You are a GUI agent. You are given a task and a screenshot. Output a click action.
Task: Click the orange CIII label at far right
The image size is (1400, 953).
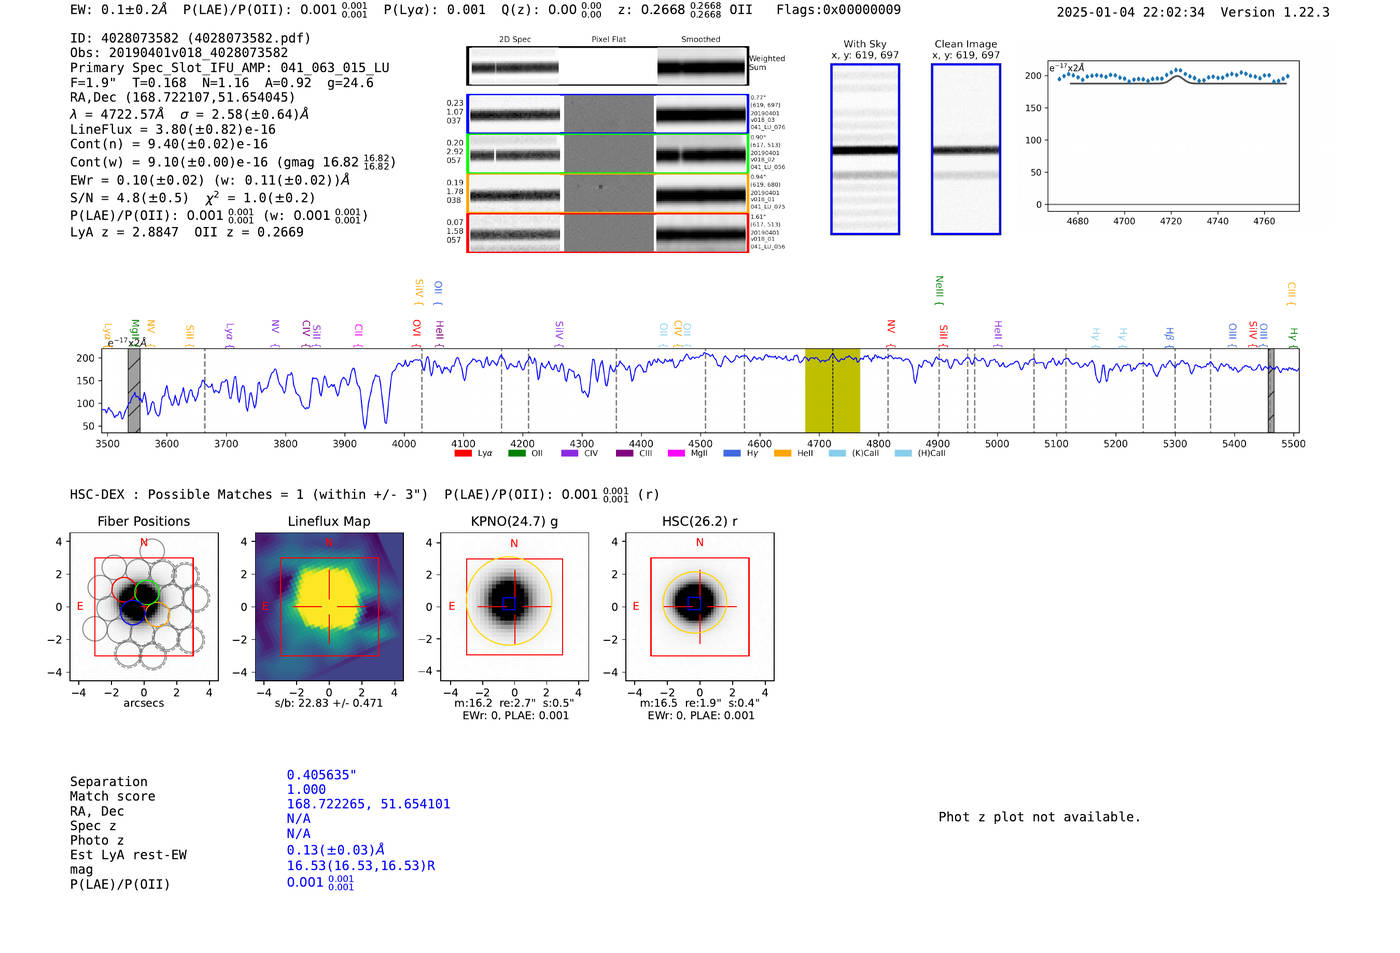pos(1291,293)
